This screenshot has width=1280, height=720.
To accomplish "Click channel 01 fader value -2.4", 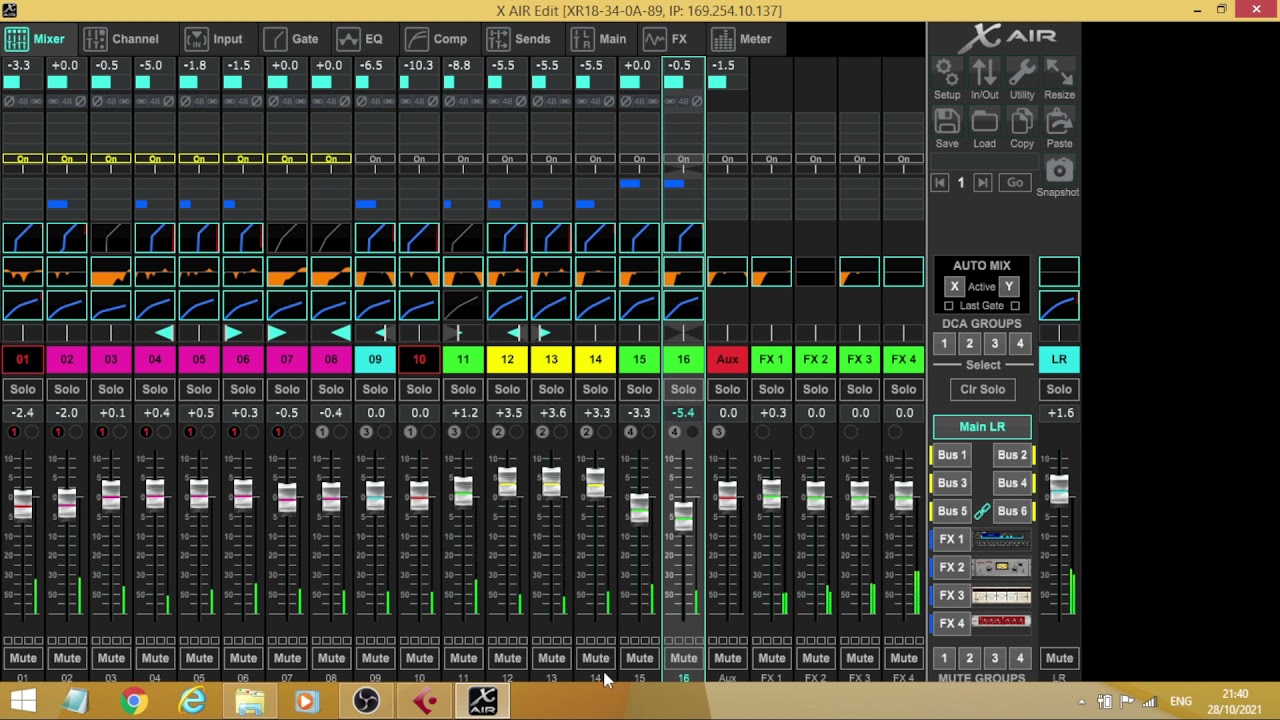I will [x=22, y=413].
